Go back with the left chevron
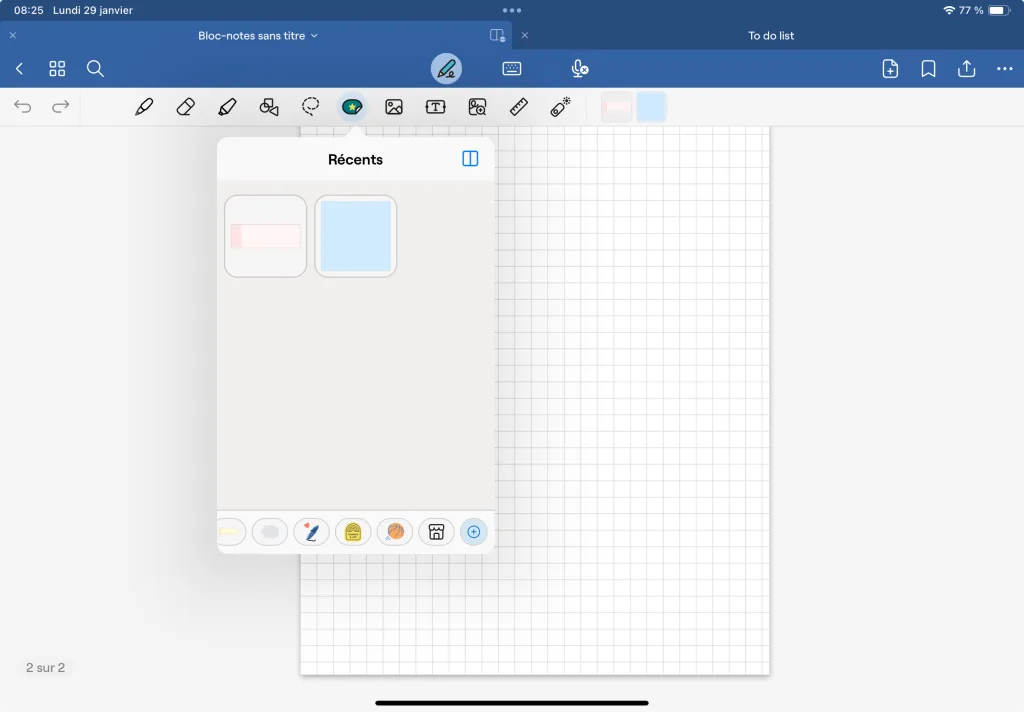Screen dimensions: 1024x712 (x=20, y=69)
